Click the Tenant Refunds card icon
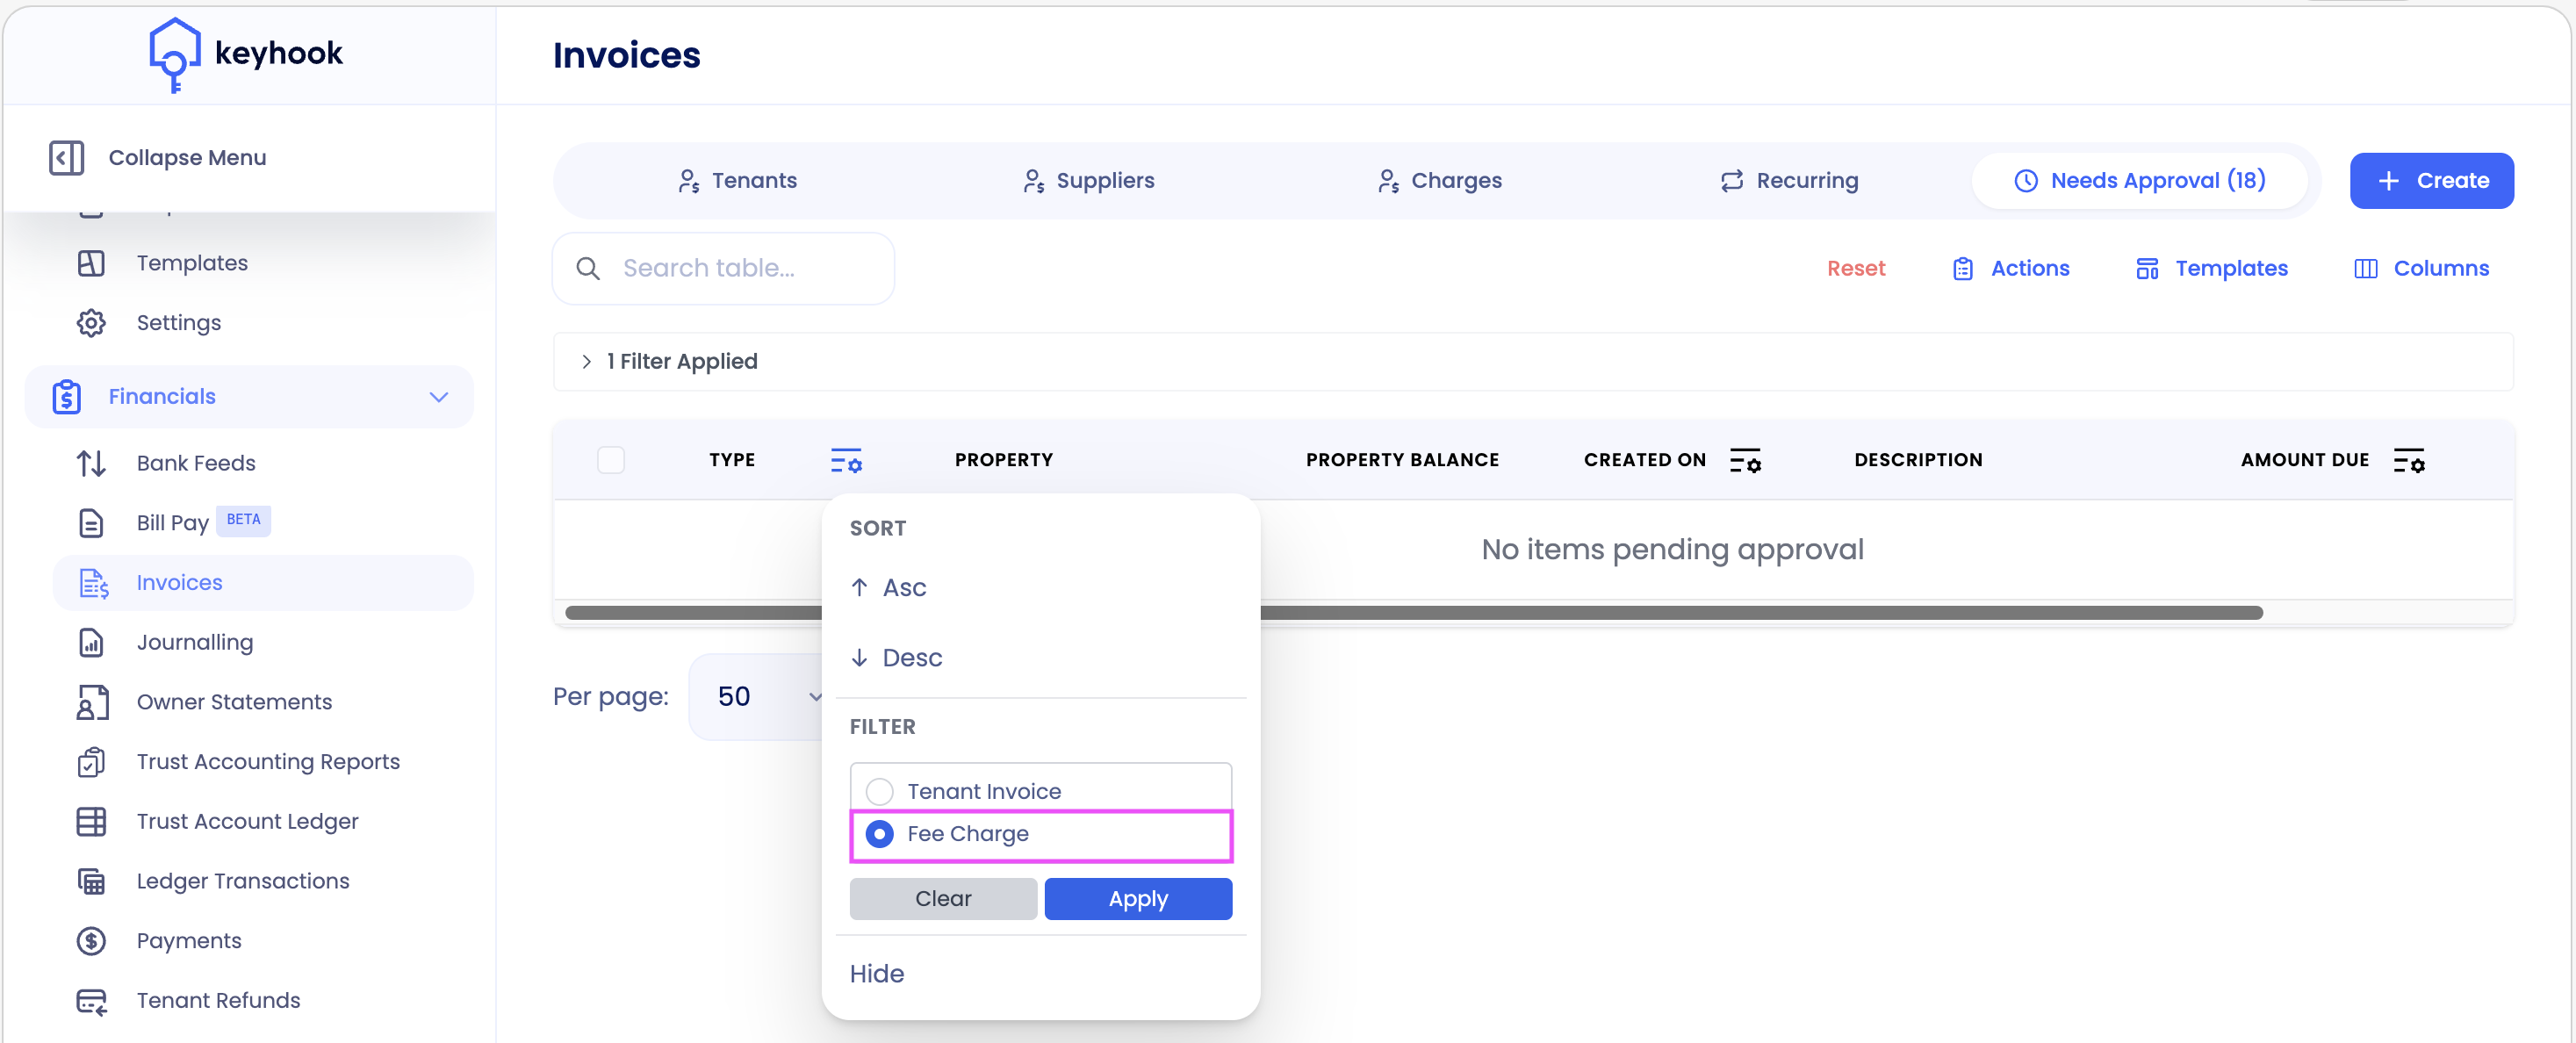2576x1043 pixels. tap(91, 1001)
